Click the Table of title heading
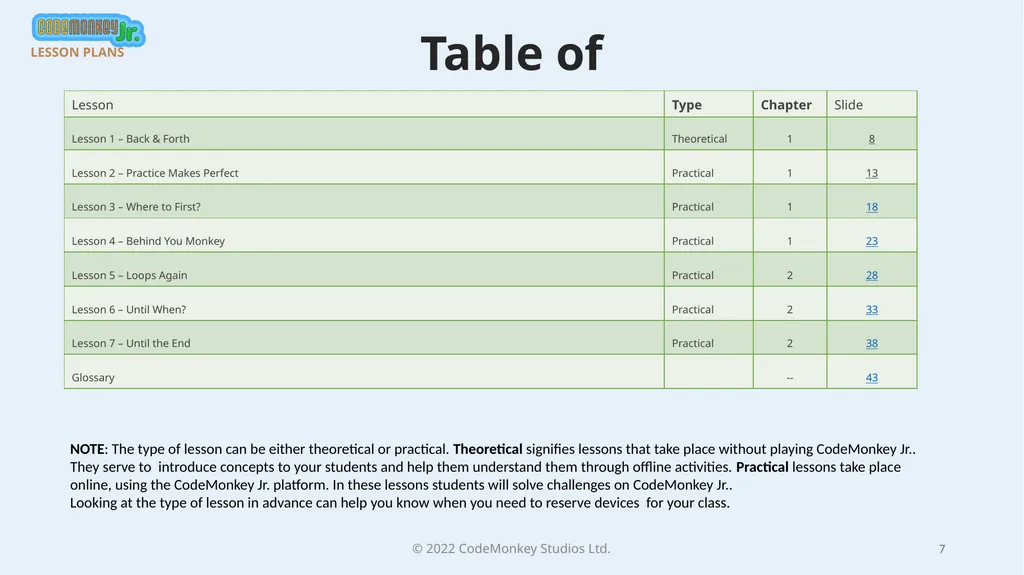Screen dimensions: 1024x575 tap(512, 53)
